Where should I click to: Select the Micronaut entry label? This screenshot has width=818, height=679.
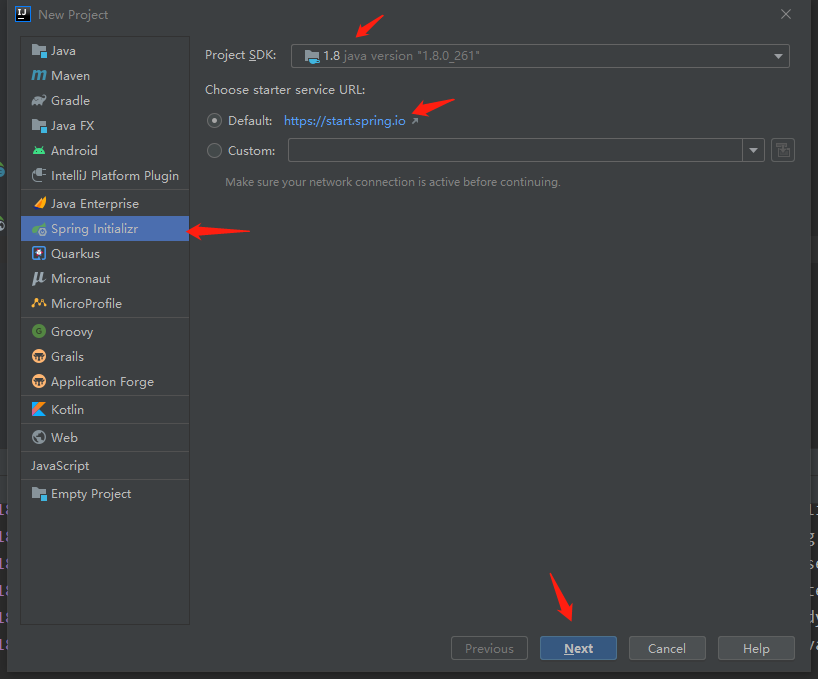point(80,278)
